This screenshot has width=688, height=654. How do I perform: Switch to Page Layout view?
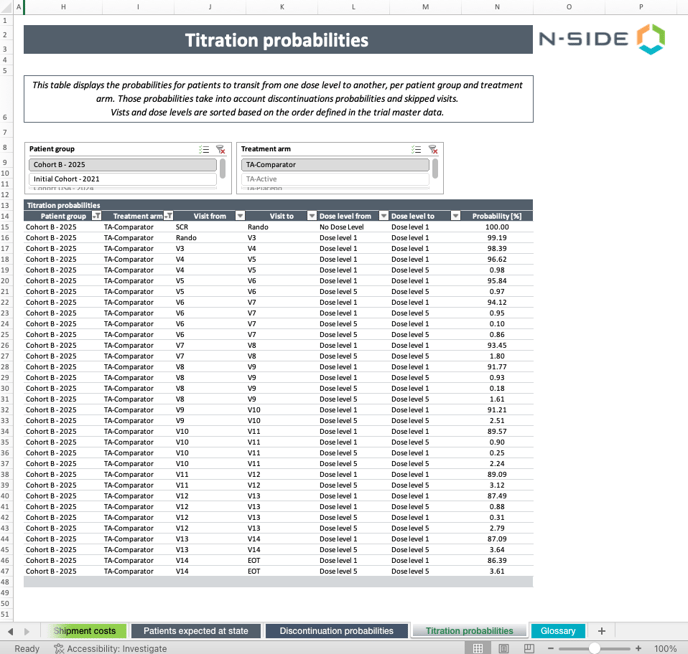[503, 648]
